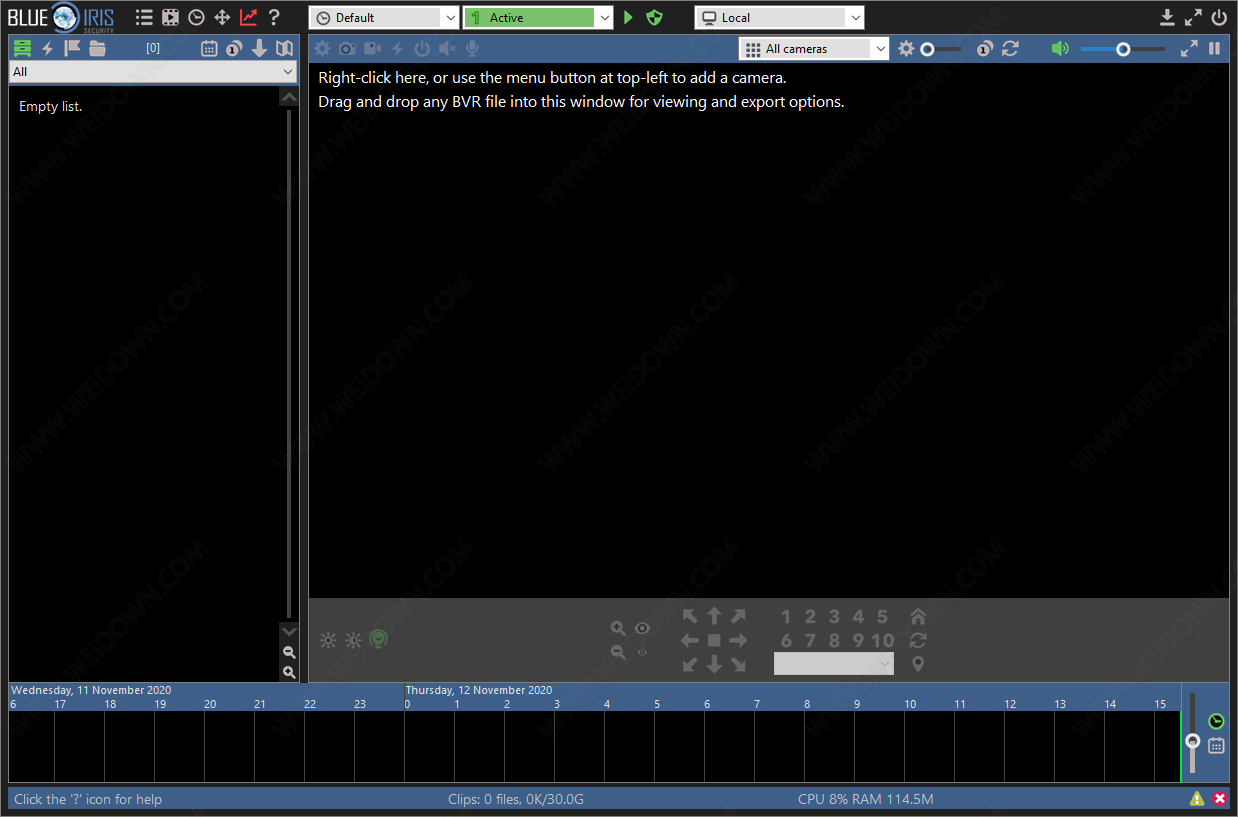Click the four-arrow move icon

tap(222, 17)
